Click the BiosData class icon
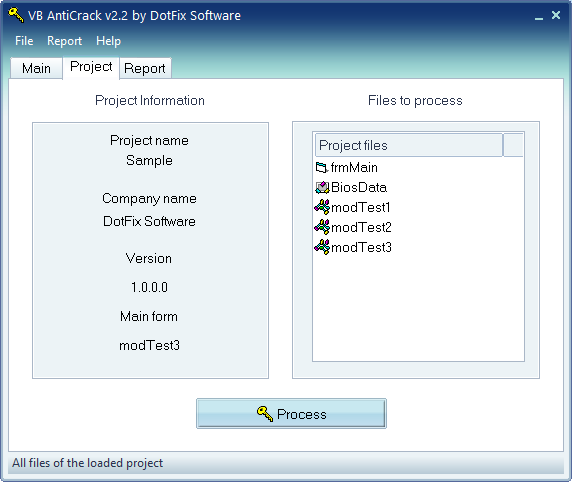This screenshot has width=572, height=482. [322, 188]
